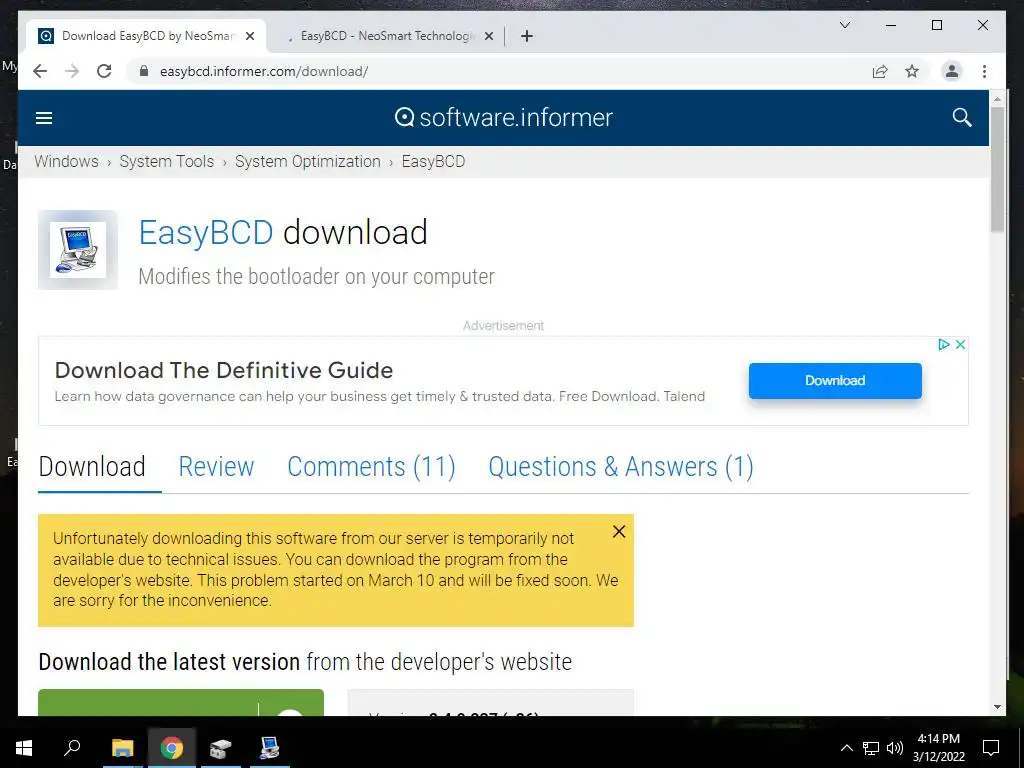Close the EasyBCD - NeoSmart Technologies tab
The height and width of the screenshot is (768, 1024).
coord(488,36)
